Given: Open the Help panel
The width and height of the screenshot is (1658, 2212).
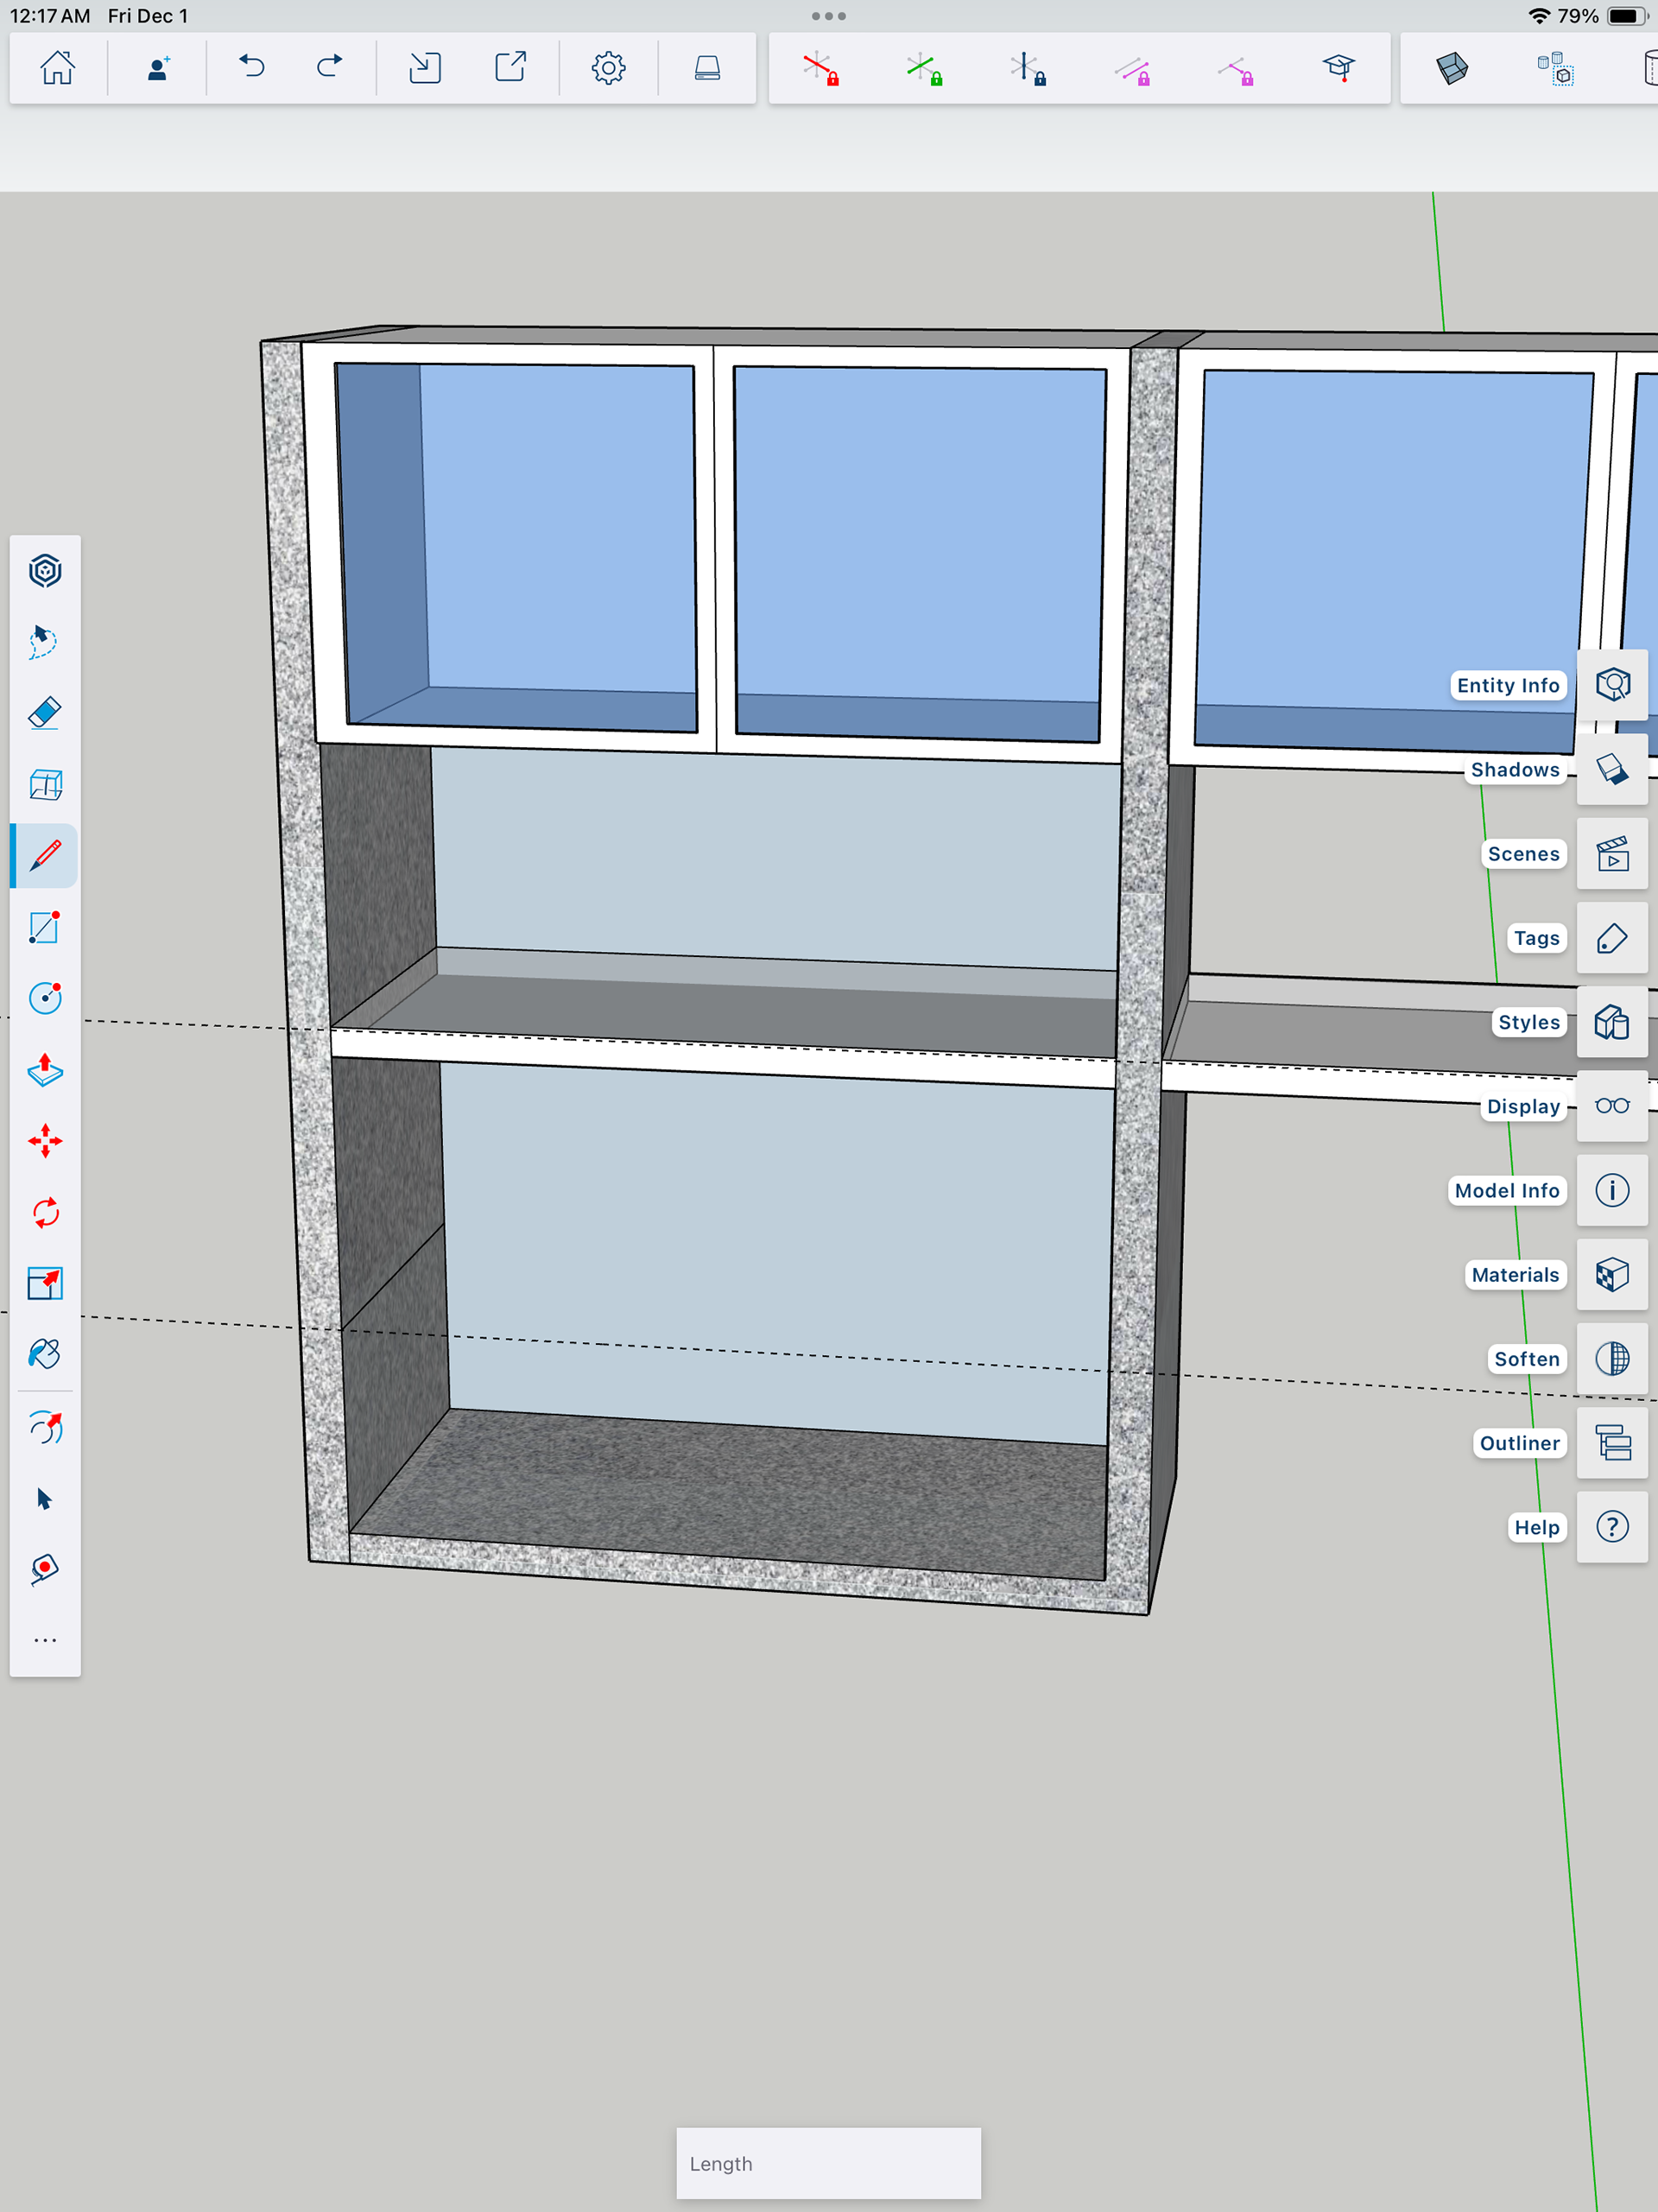Looking at the screenshot, I should tap(1611, 1527).
